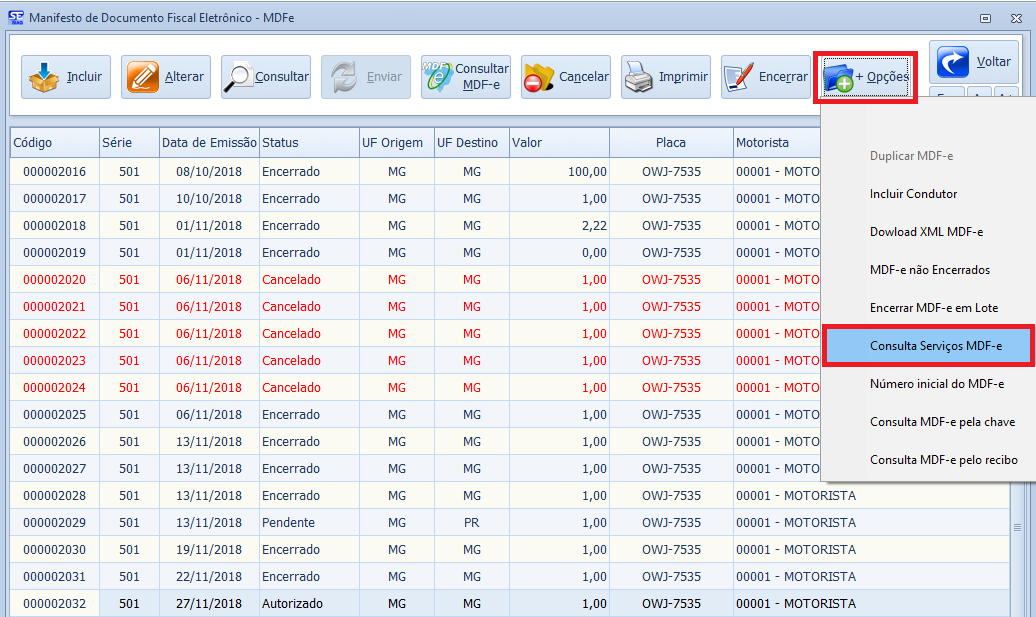This screenshot has width=1036, height=617.
Task: Click the Consultar magnifier icon
Action: 241,77
